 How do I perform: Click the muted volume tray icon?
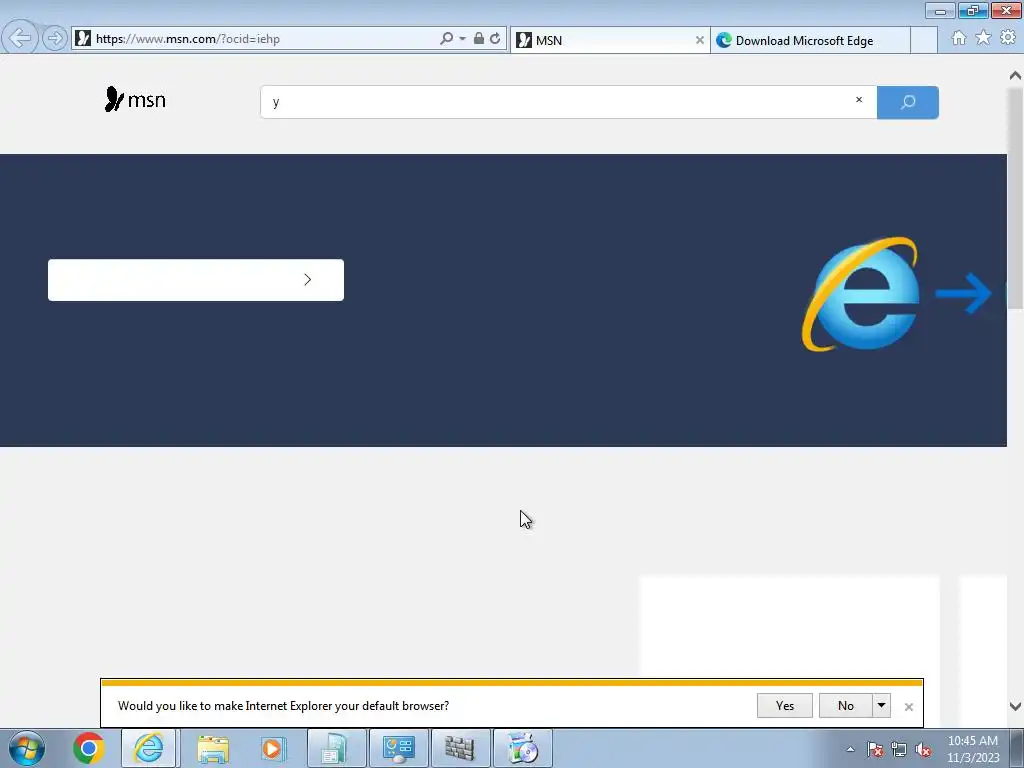(x=923, y=750)
